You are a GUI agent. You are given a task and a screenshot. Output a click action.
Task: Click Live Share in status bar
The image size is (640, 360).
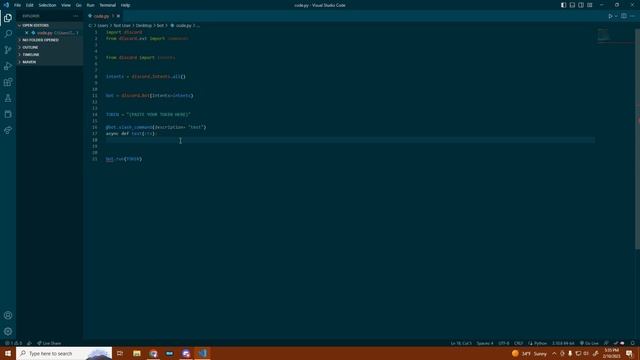click(49, 343)
